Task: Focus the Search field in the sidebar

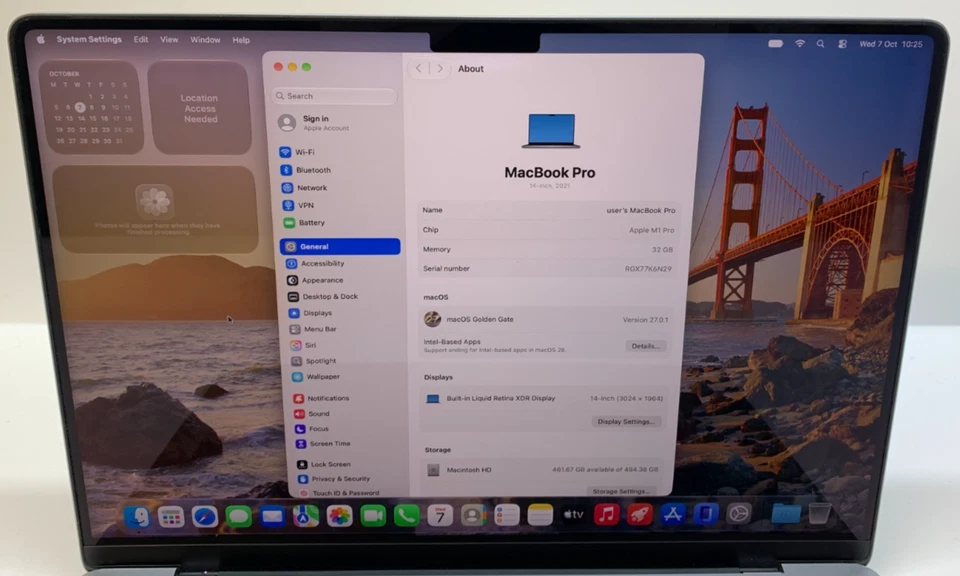Action: pos(334,96)
